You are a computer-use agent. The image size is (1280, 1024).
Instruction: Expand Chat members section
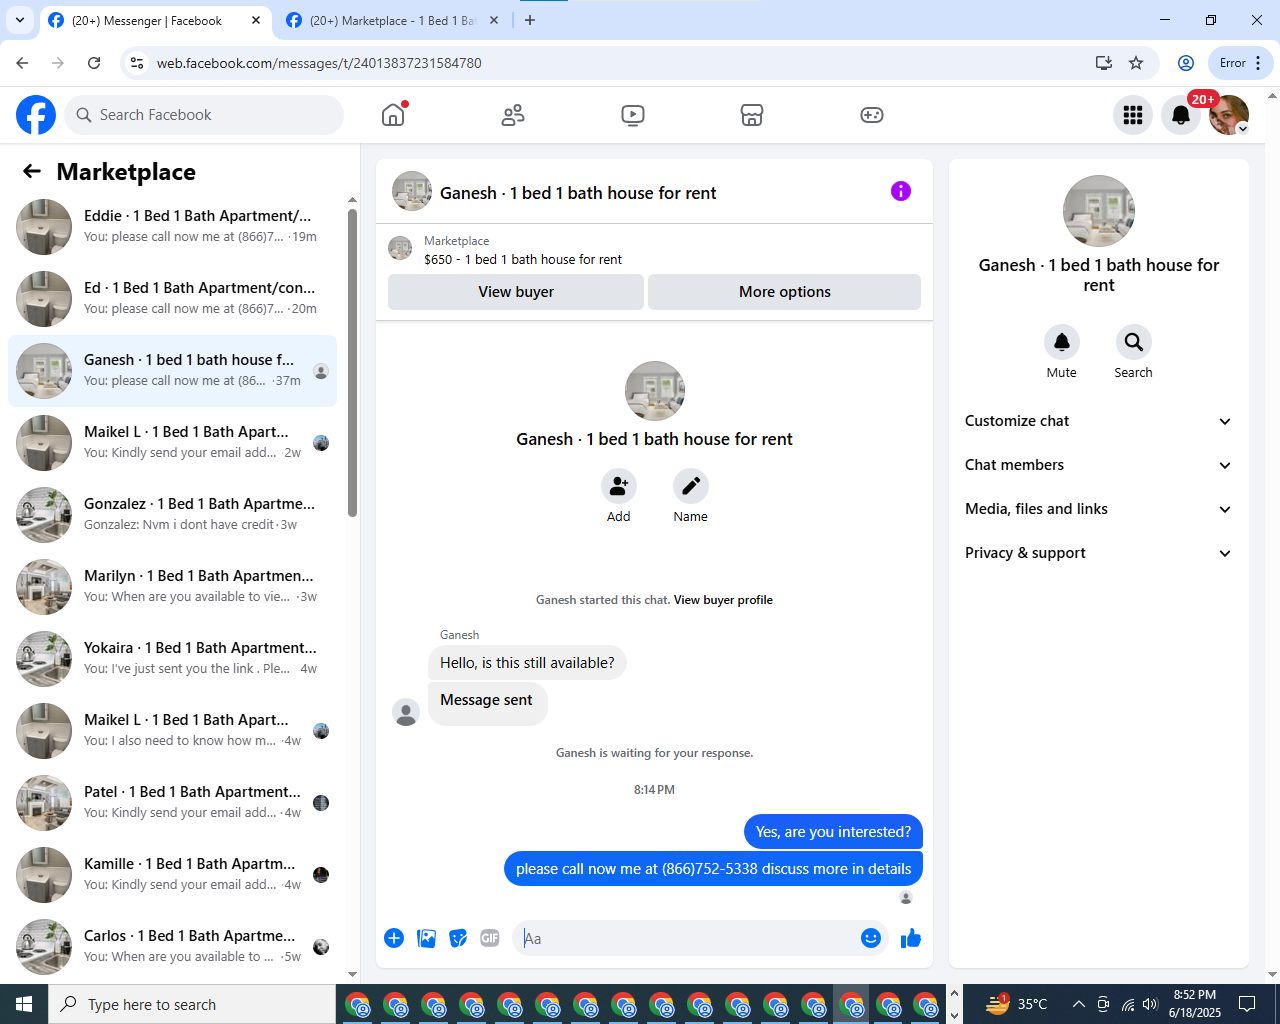point(1098,465)
